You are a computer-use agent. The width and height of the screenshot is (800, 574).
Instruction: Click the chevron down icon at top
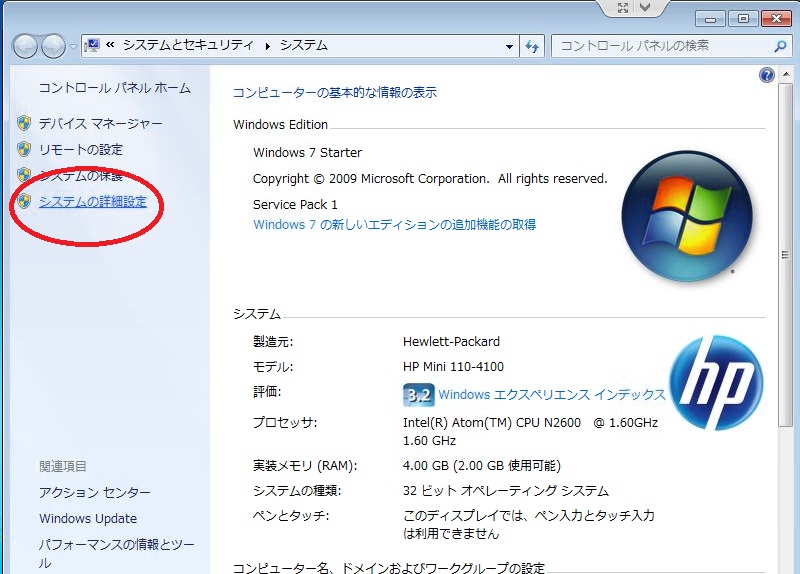[x=645, y=7]
